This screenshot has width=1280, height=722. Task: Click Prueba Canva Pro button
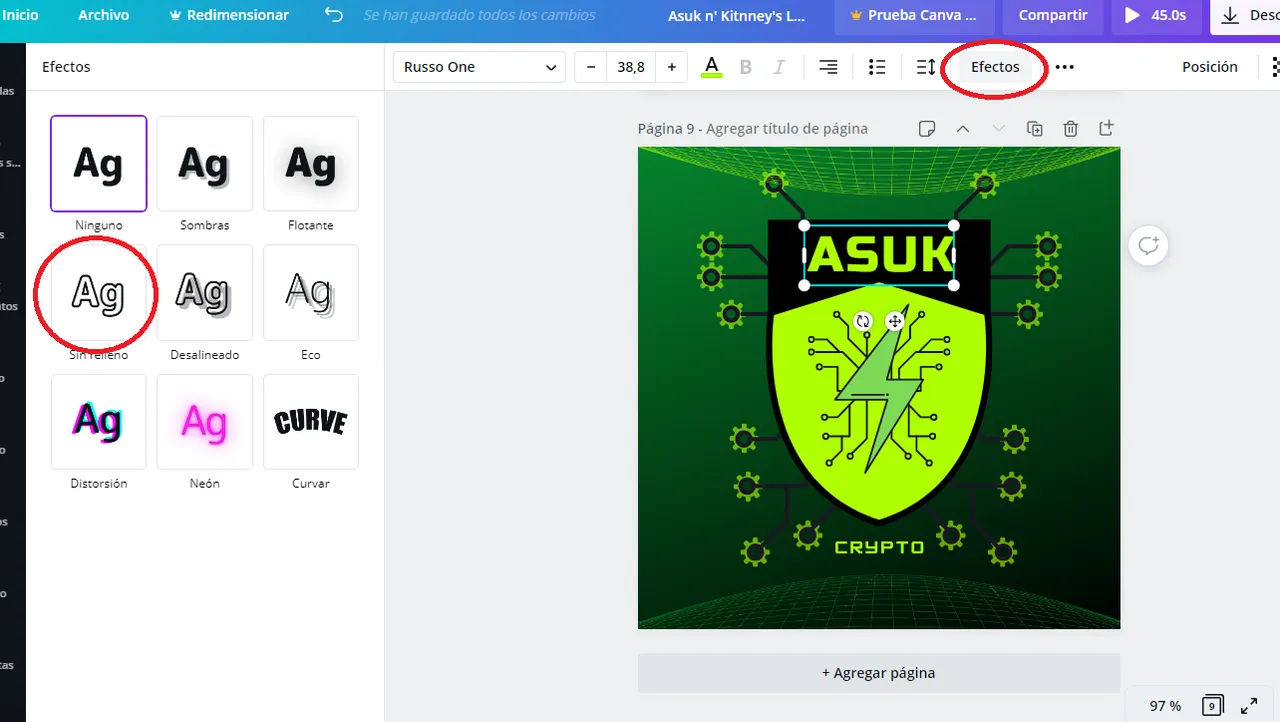coord(915,16)
